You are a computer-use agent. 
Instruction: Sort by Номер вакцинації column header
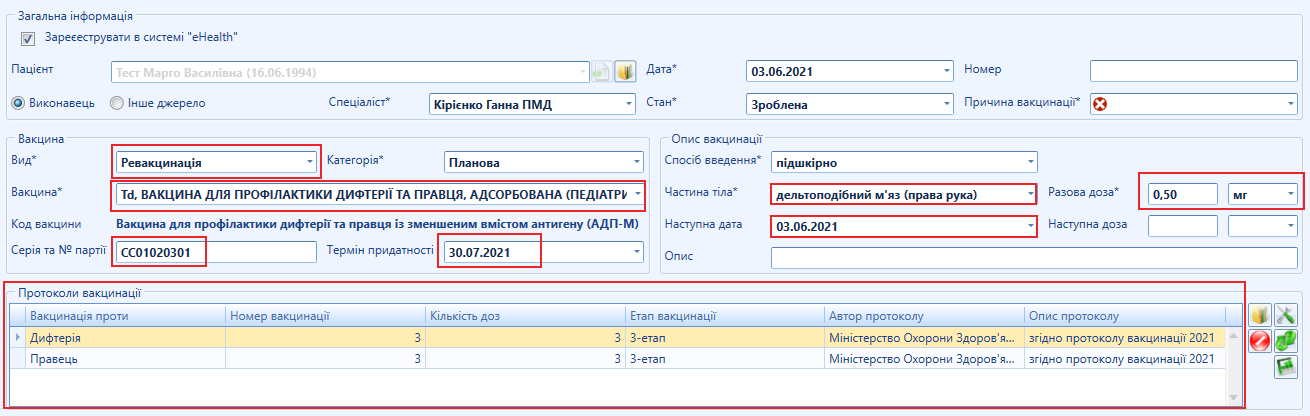pyautogui.click(x=326, y=316)
